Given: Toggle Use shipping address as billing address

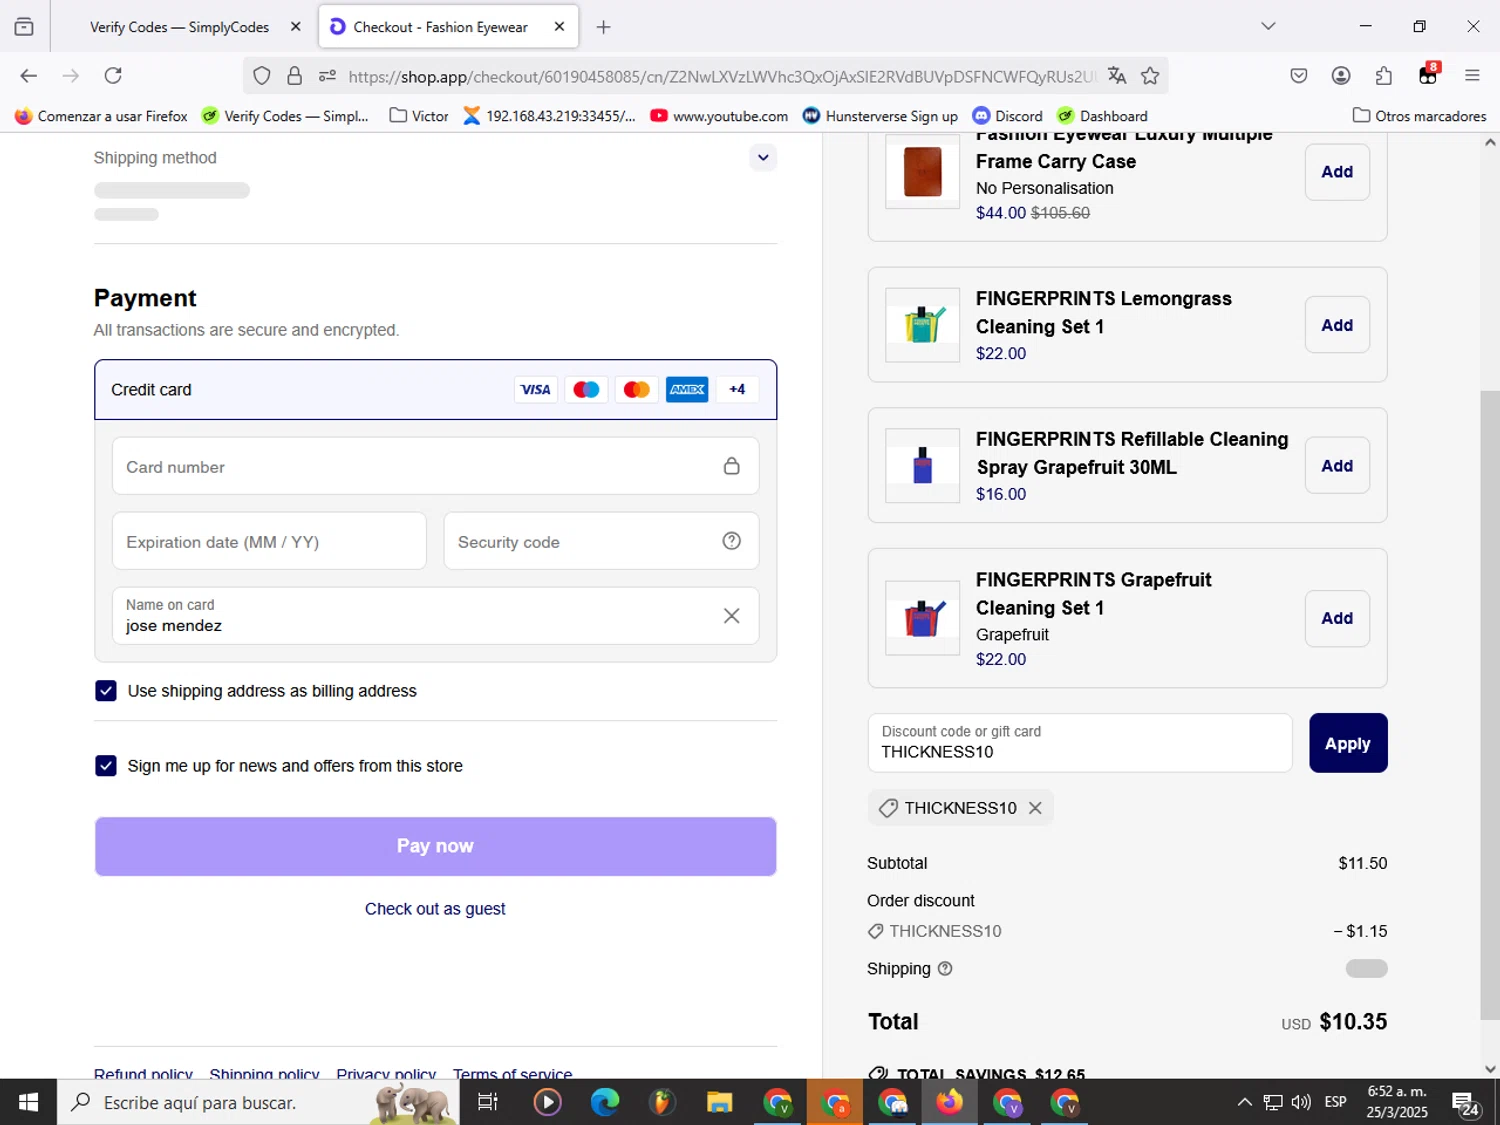Looking at the screenshot, I should [106, 691].
